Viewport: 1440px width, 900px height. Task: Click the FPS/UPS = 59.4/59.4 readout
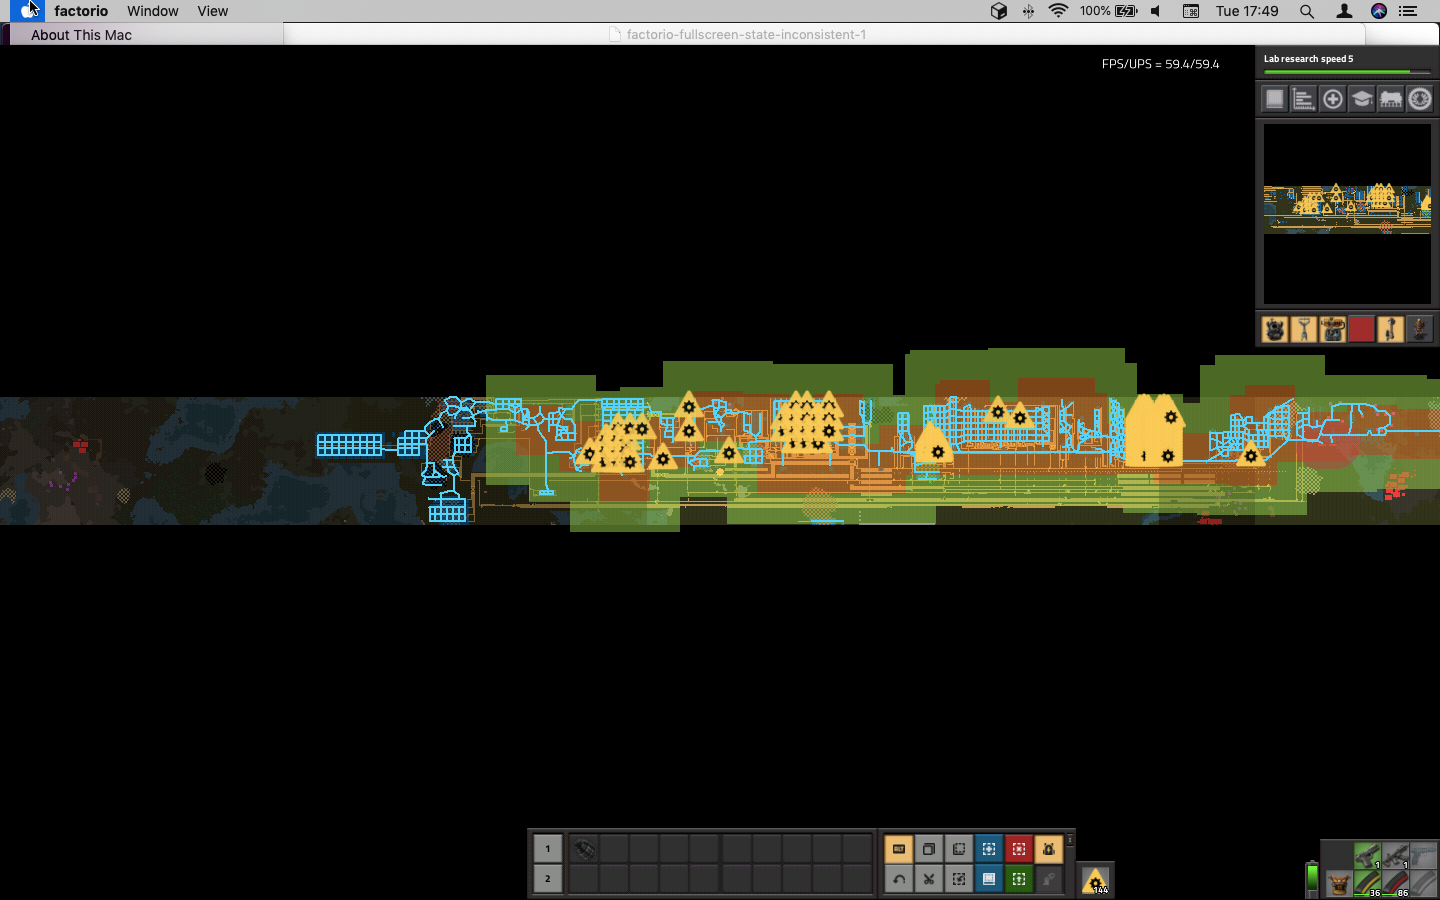[x=1160, y=64]
